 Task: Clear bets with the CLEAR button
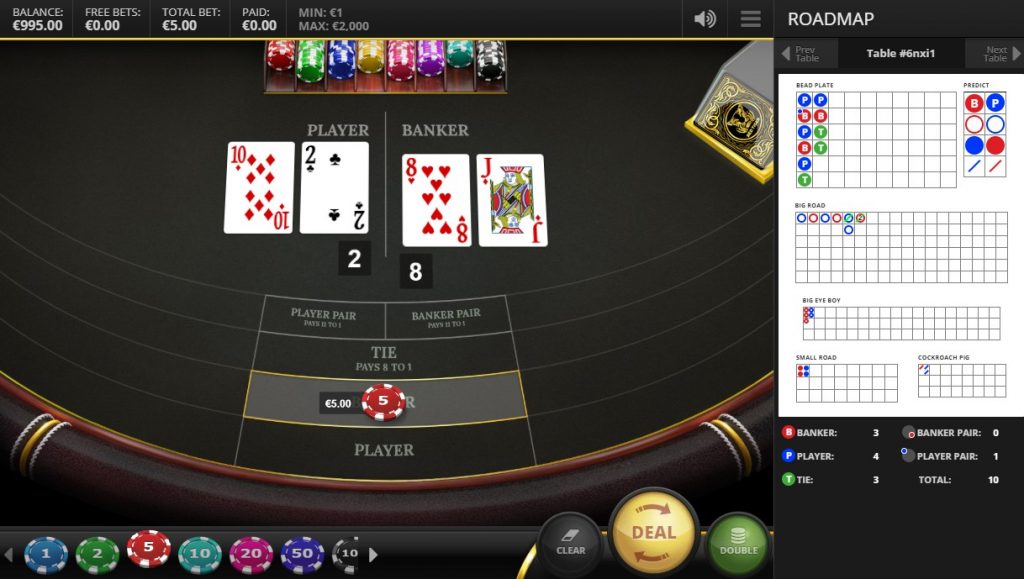(x=570, y=543)
